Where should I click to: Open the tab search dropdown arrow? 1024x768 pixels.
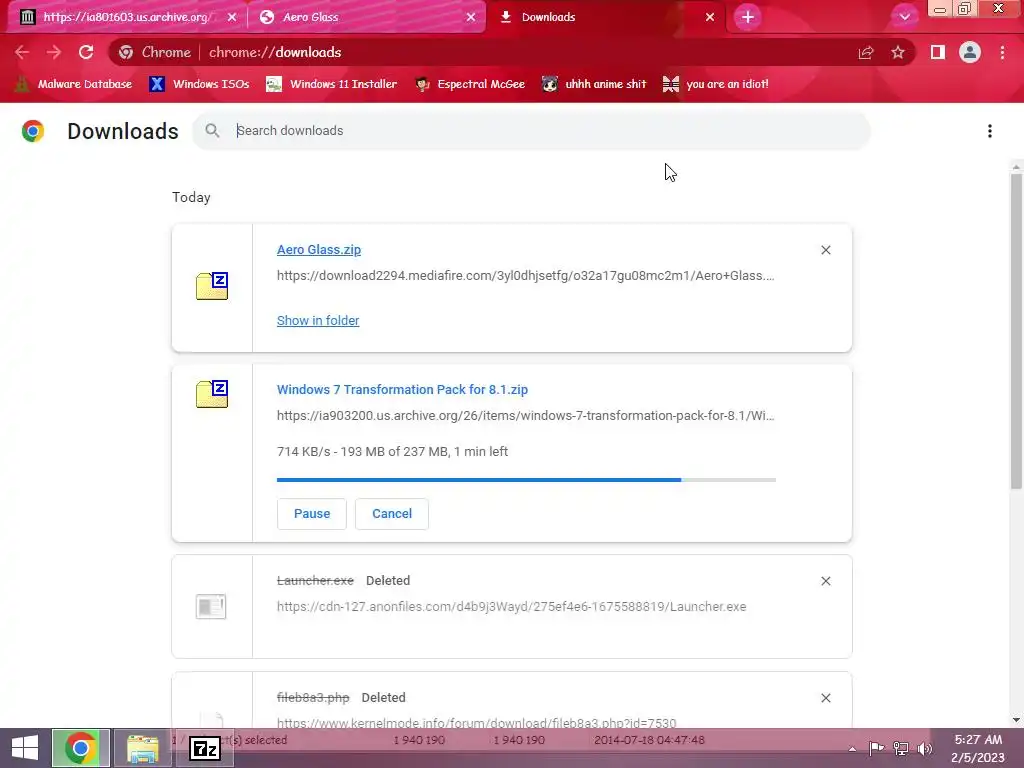click(904, 17)
